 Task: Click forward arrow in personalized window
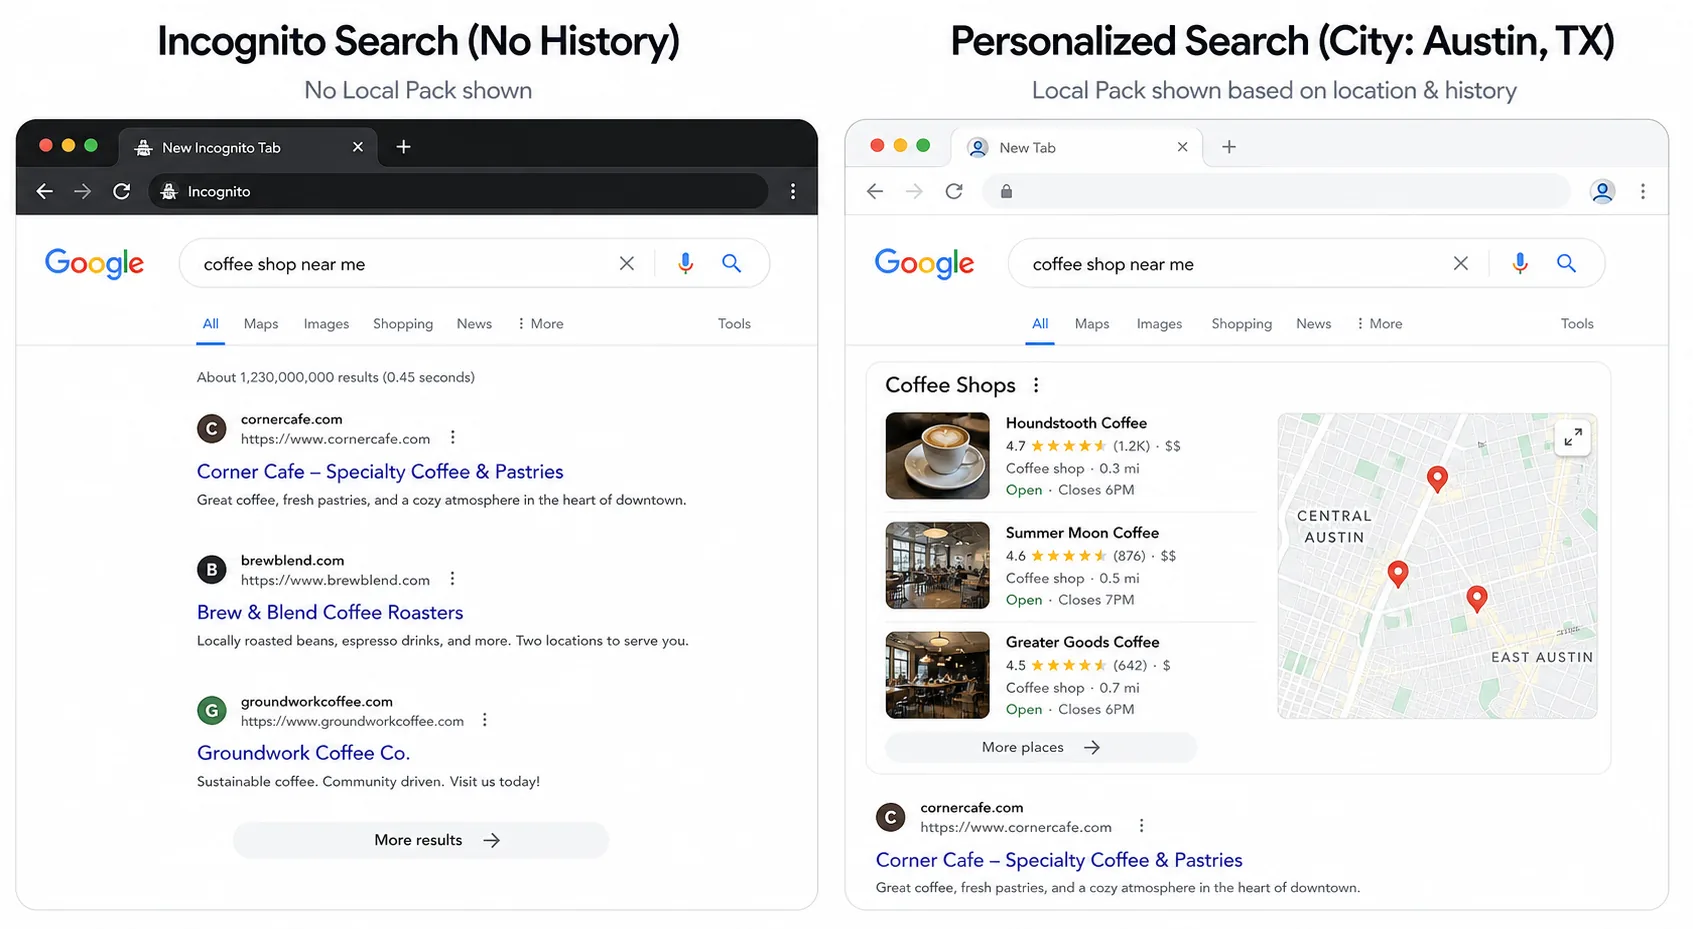tap(914, 191)
